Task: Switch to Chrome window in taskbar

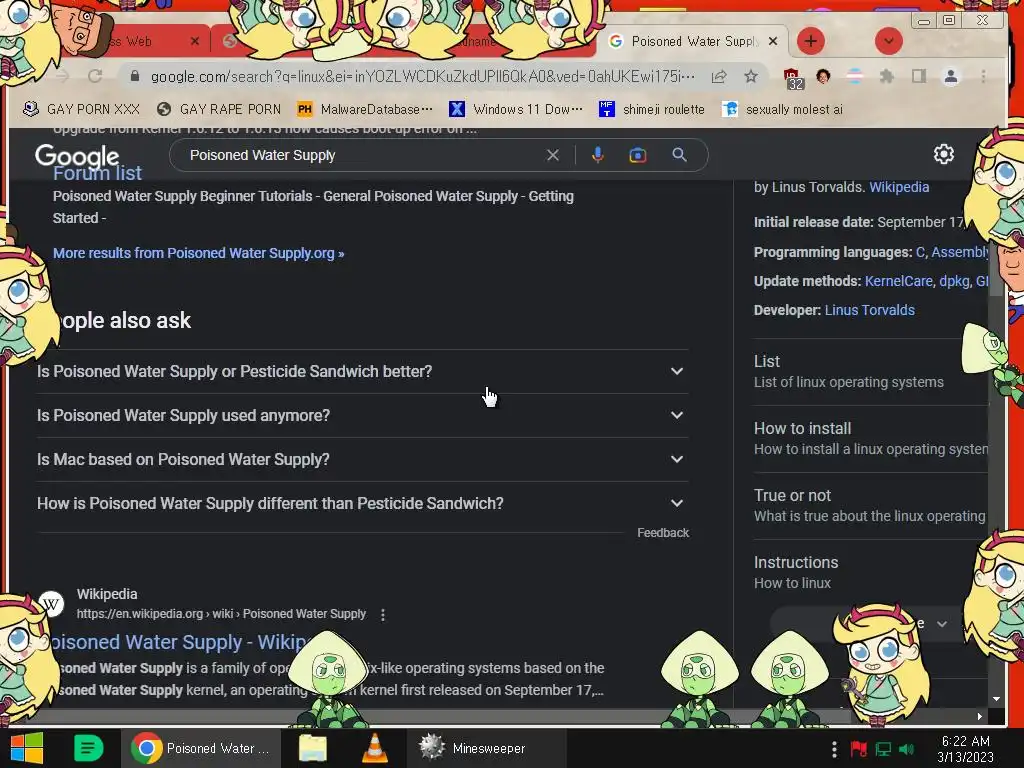Action: click(201, 748)
